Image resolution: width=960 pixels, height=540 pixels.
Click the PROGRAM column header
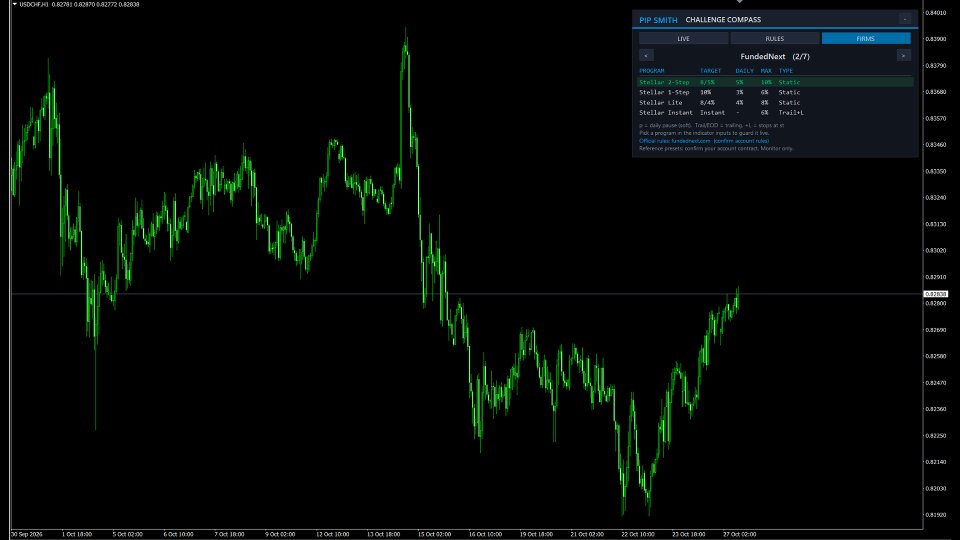[651, 71]
